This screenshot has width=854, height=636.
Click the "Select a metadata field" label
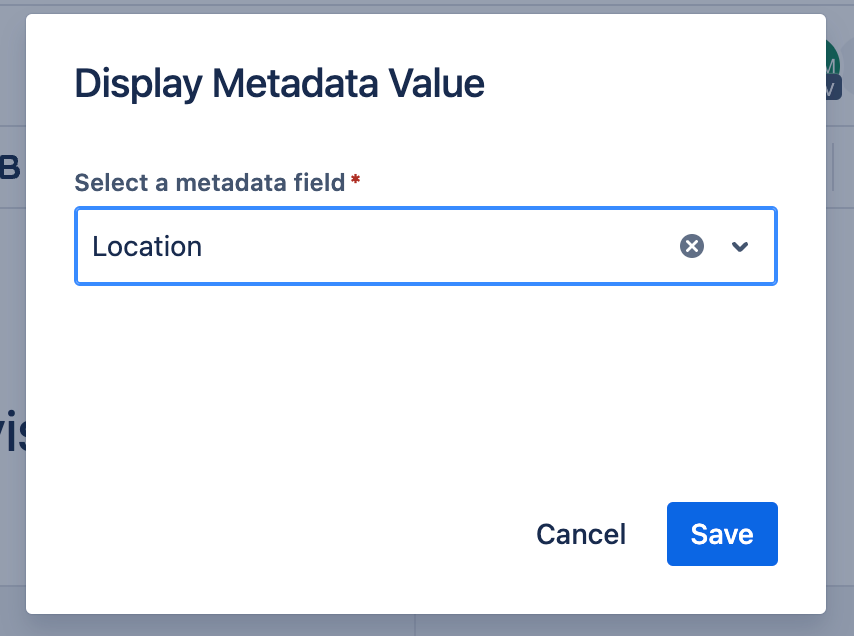pos(210,183)
